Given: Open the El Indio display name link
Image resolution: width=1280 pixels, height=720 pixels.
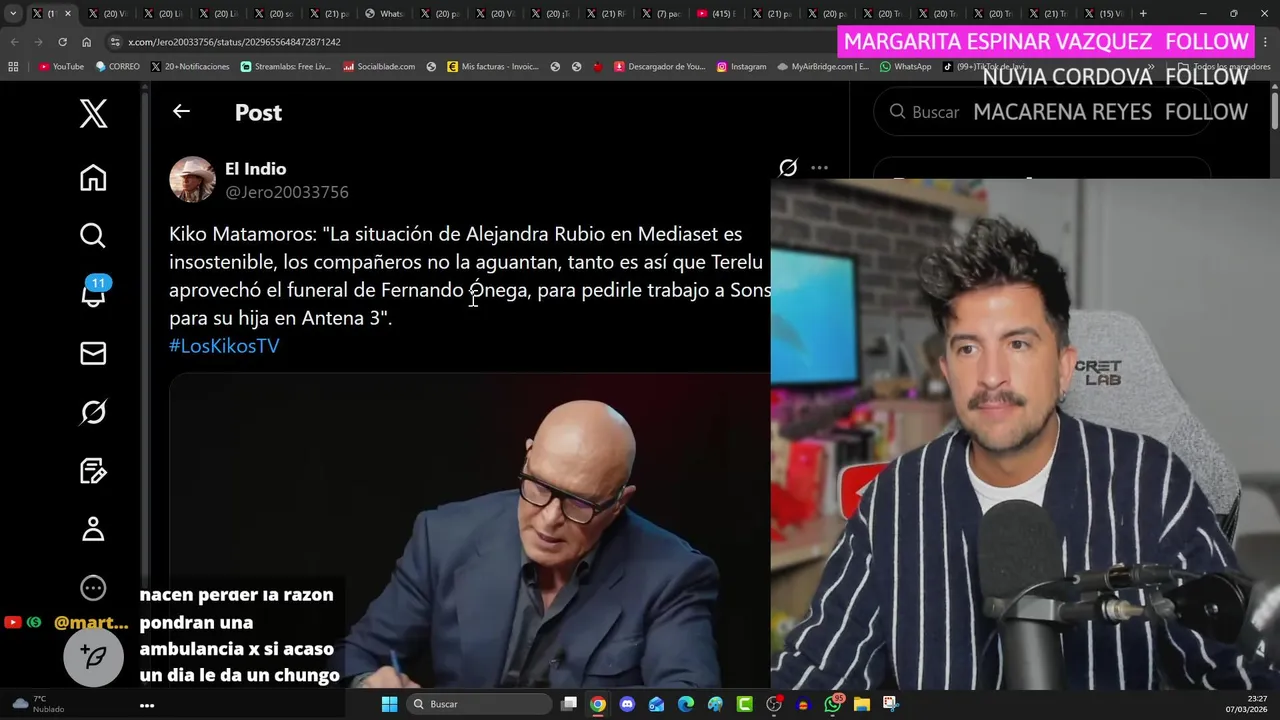Looking at the screenshot, I should tap(255, 169).
